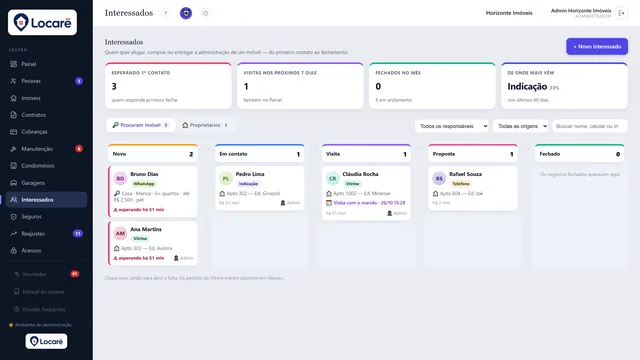Click the Proposta column header
This screenshot has height=360, width=640.
click(x=473, y=153)
